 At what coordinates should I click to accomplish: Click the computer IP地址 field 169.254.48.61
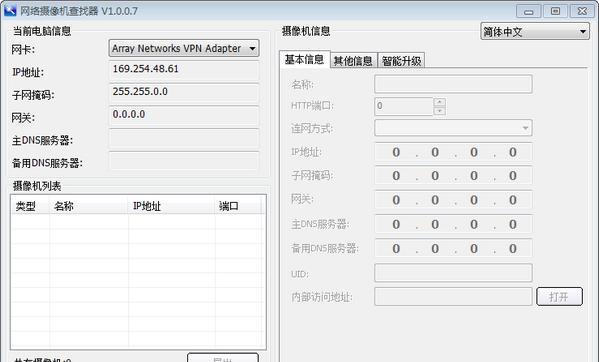pos(184,71)
